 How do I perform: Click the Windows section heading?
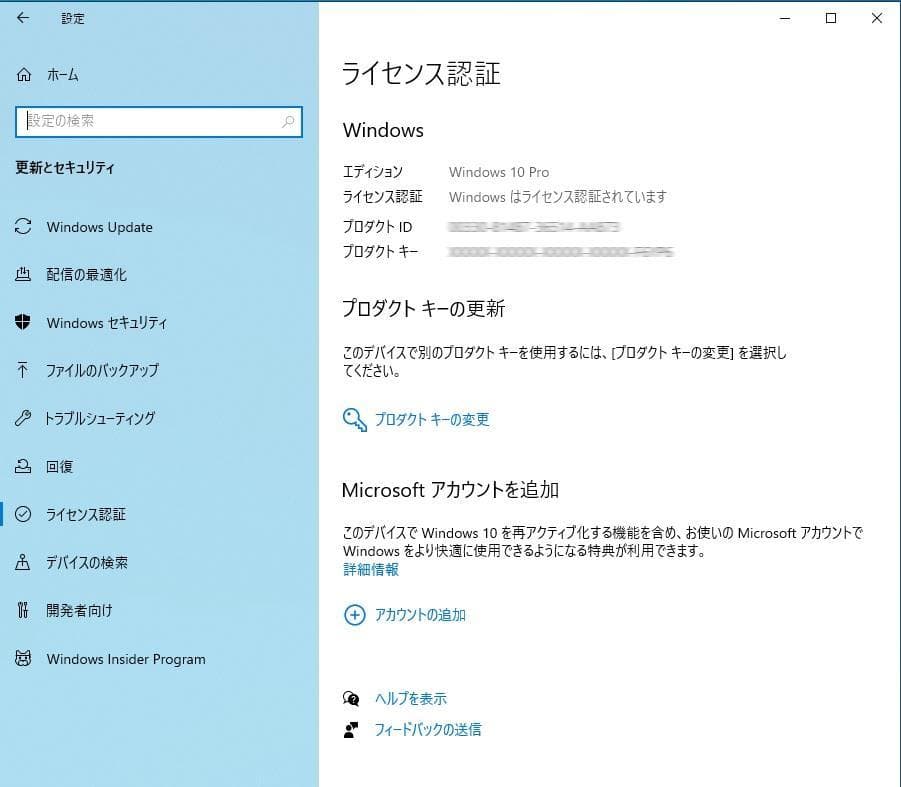383,130
